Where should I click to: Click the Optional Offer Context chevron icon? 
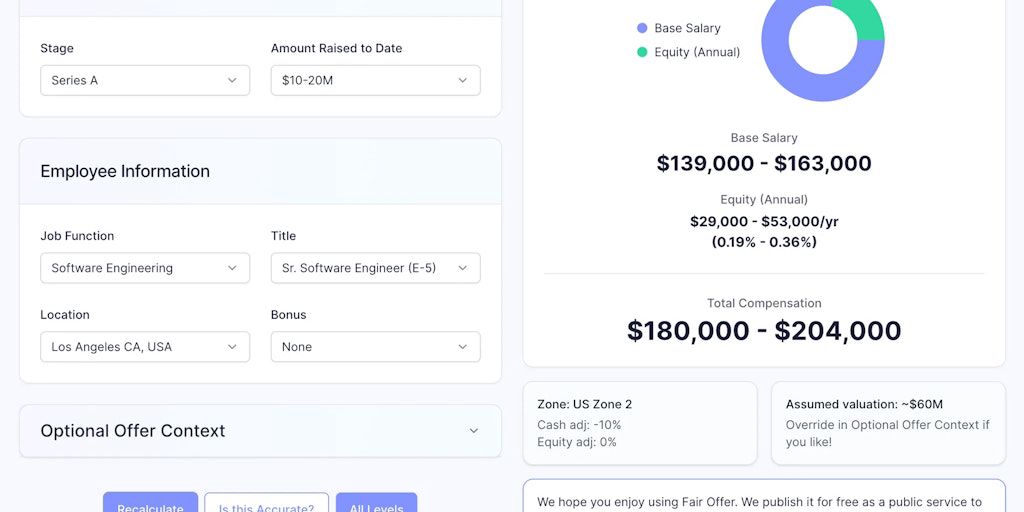474,431
